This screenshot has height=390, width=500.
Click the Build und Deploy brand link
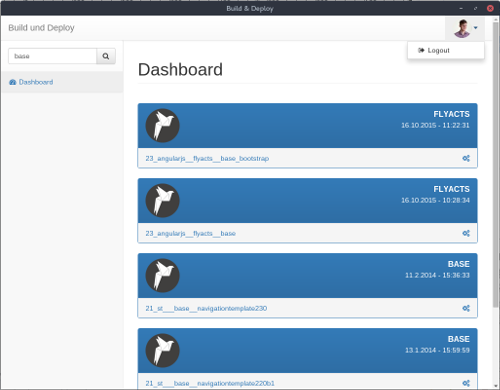tap(41, 28)
